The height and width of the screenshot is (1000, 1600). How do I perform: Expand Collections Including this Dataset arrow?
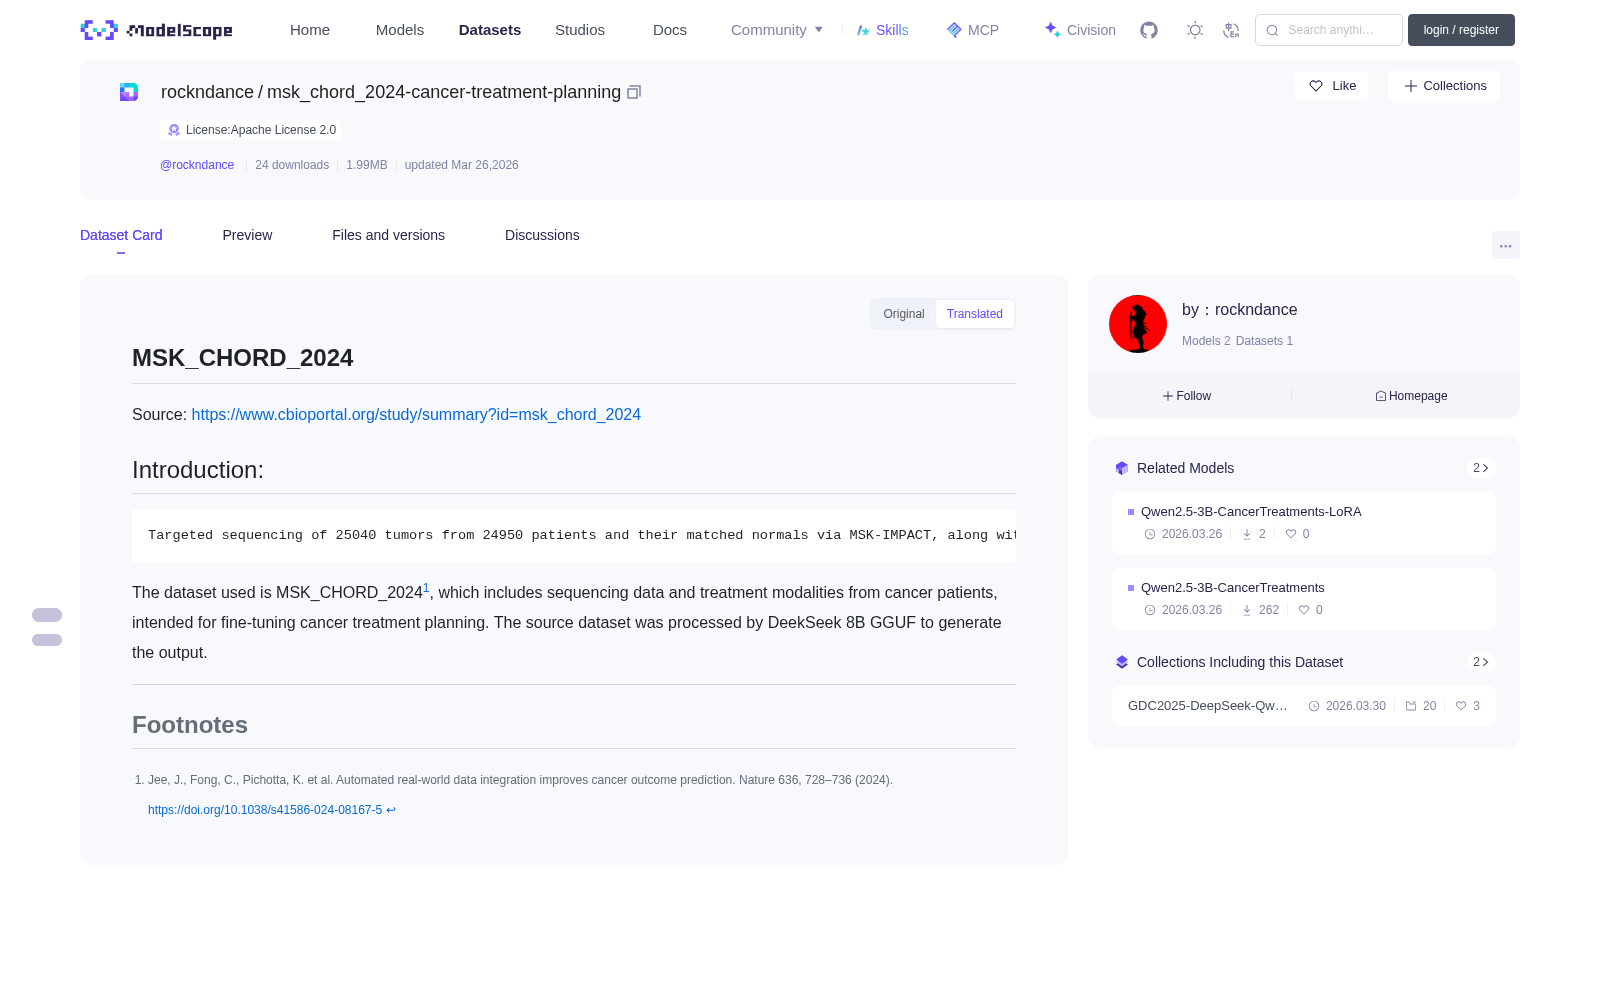click(x=1481, y=662)
